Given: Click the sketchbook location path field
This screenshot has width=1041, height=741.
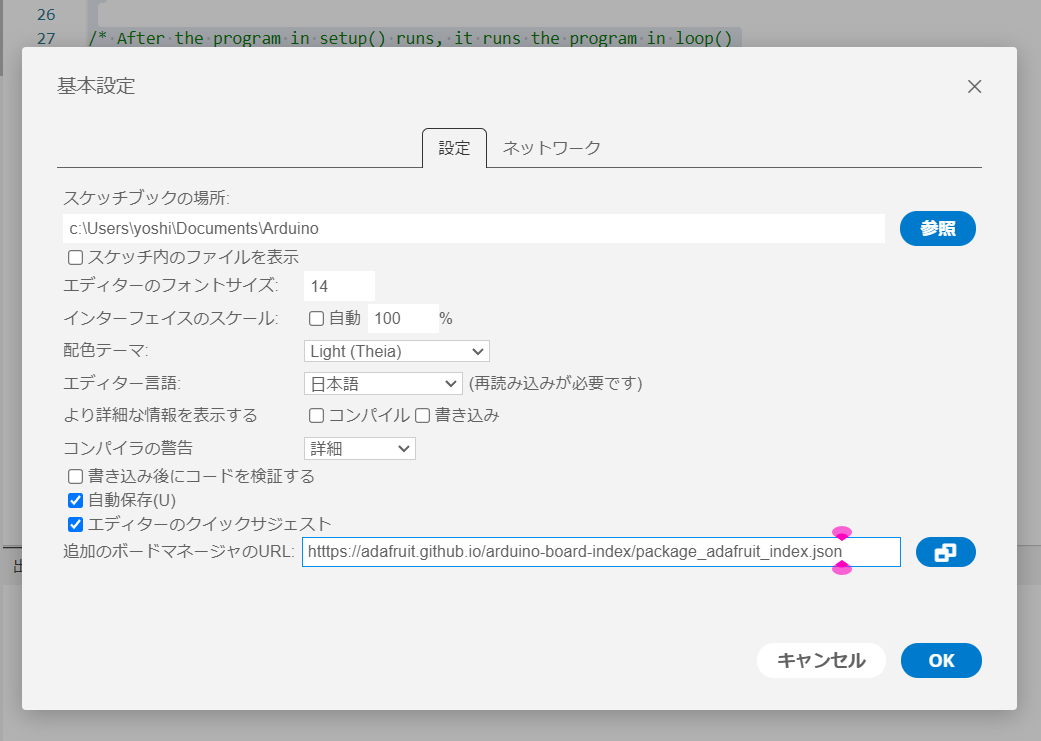Looking at the screenshot, I should coord(474,228).
